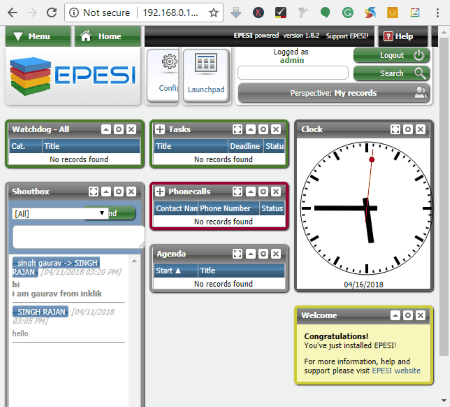450x407 pixels.
Task: Collapse the Tasks applet
Action: [x=251, y=129]
